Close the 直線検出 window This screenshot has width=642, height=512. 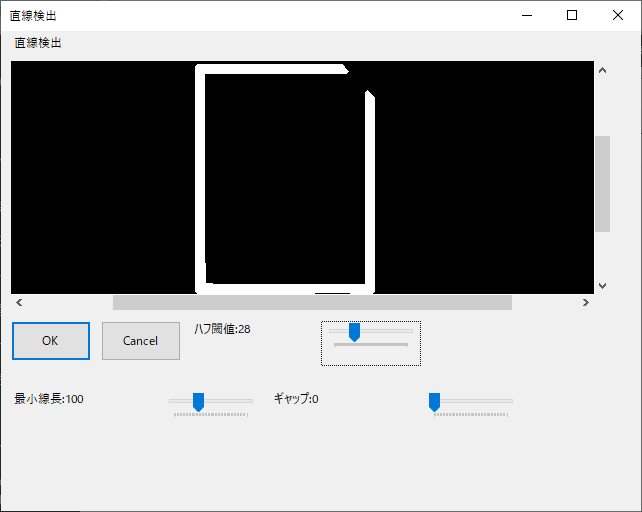[618, 16]
